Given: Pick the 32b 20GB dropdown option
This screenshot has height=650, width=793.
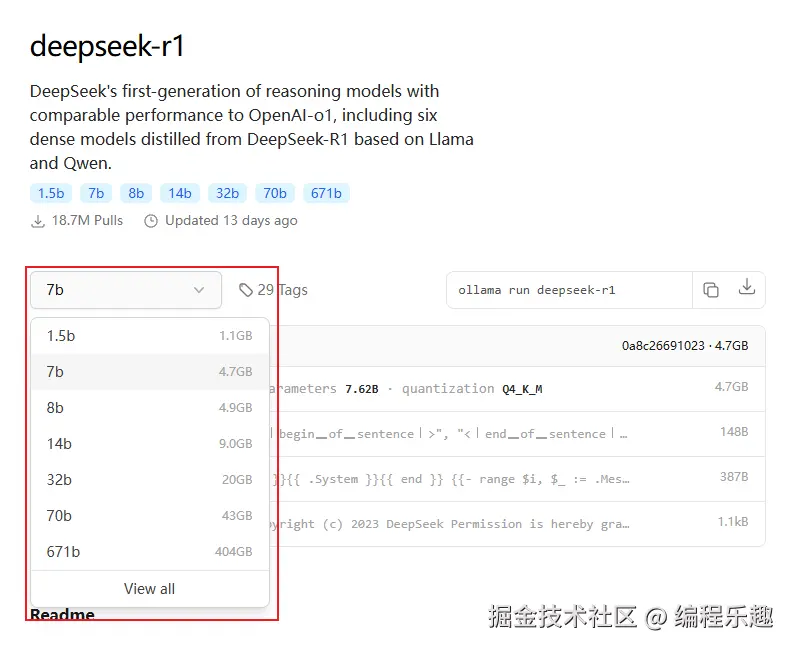Looking at the screenshot, I should click(150, 480).
